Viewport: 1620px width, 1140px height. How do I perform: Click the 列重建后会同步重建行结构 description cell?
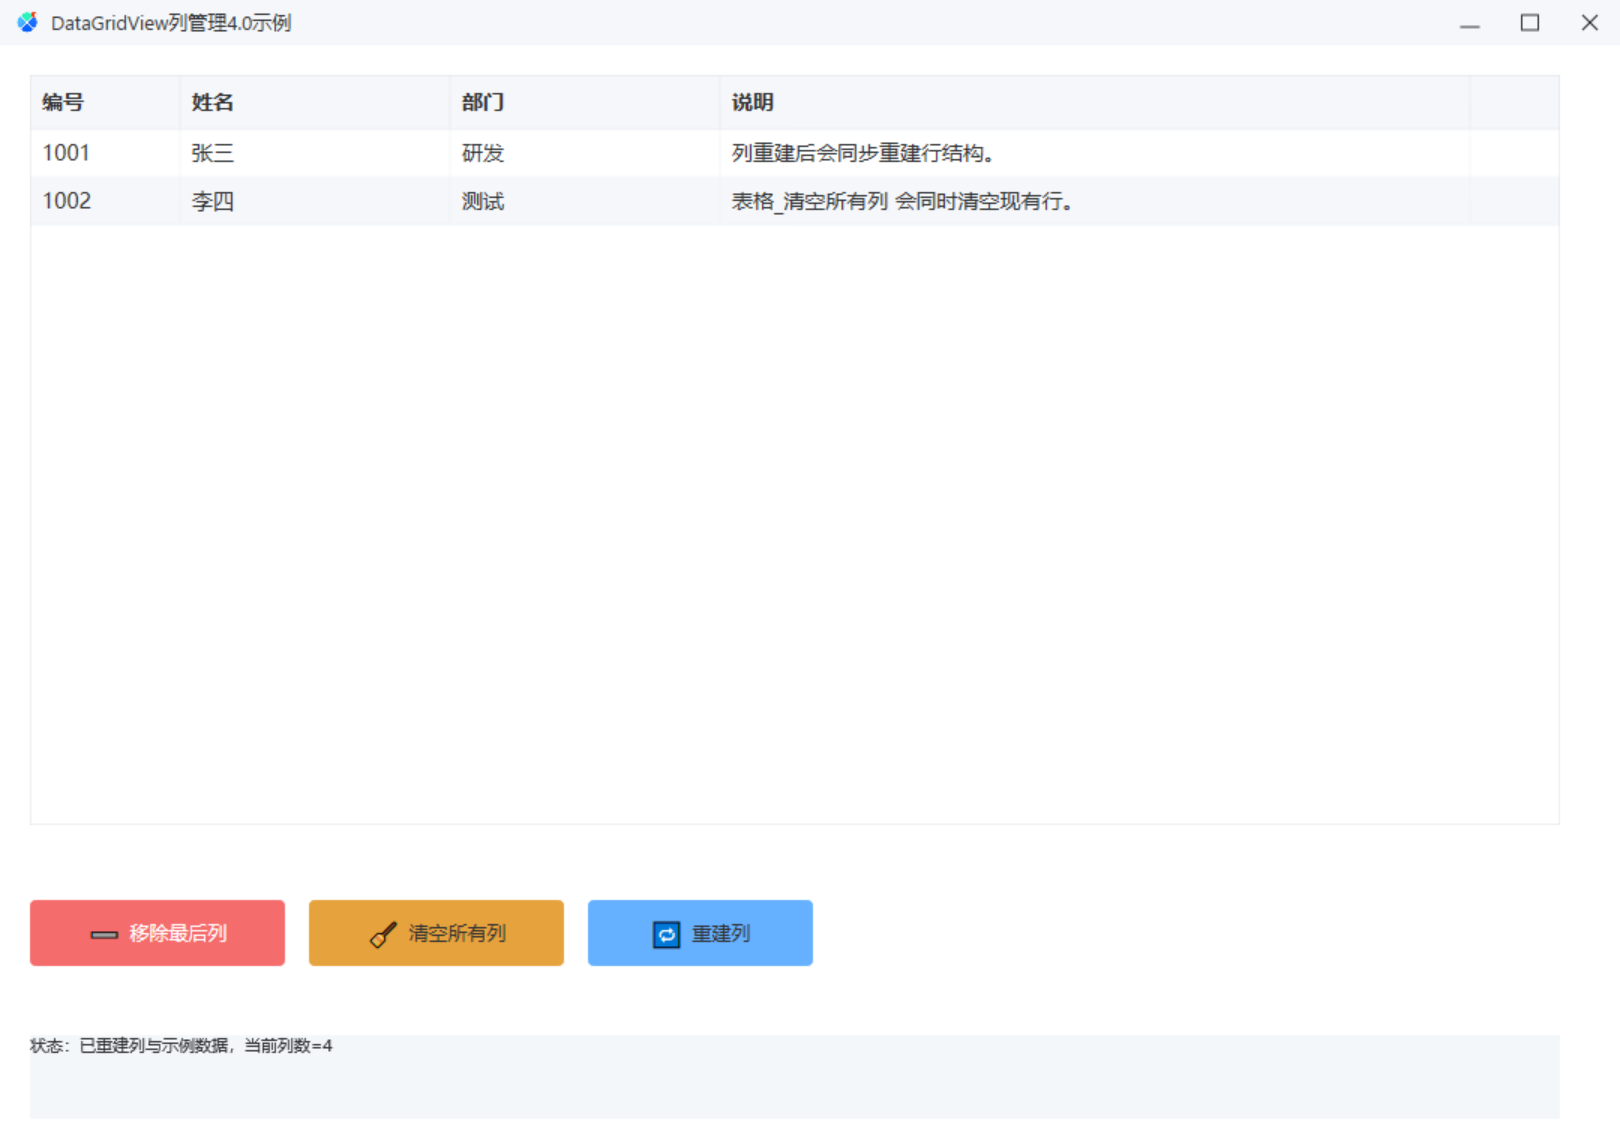click(1095, 153)
